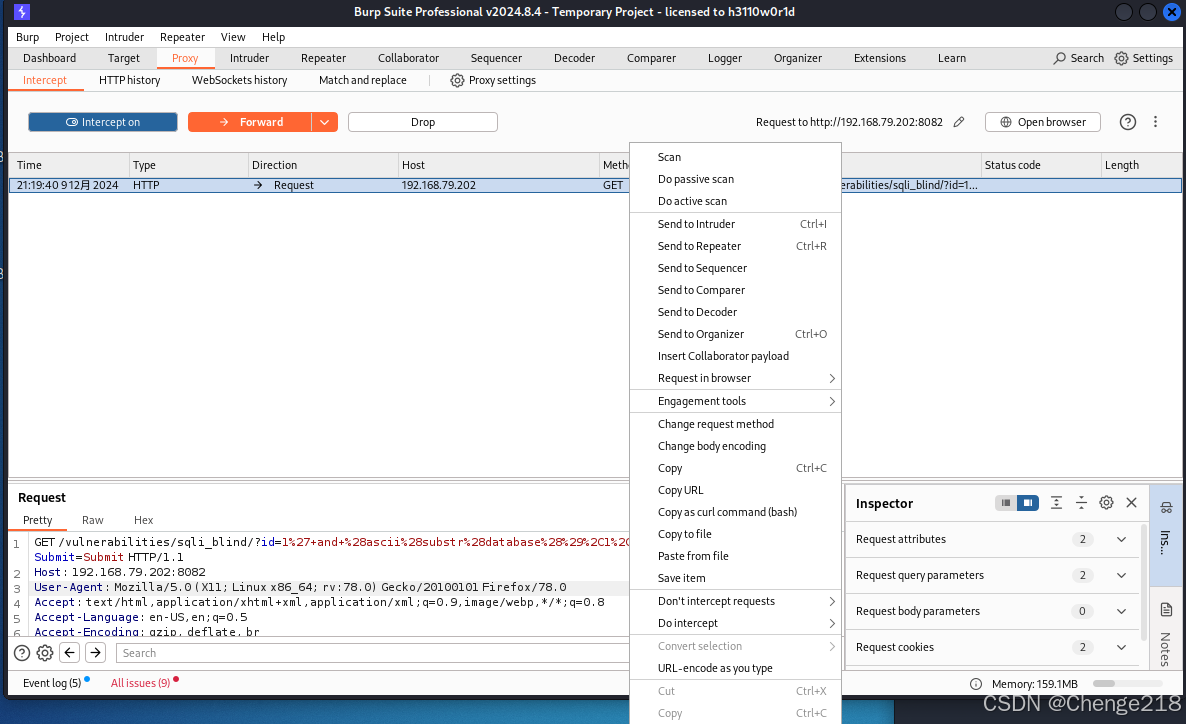Viewport: 1186px width, 724px height.
Task: Expand all Inspector sections icon
Action: click(x=1056, y=502)
